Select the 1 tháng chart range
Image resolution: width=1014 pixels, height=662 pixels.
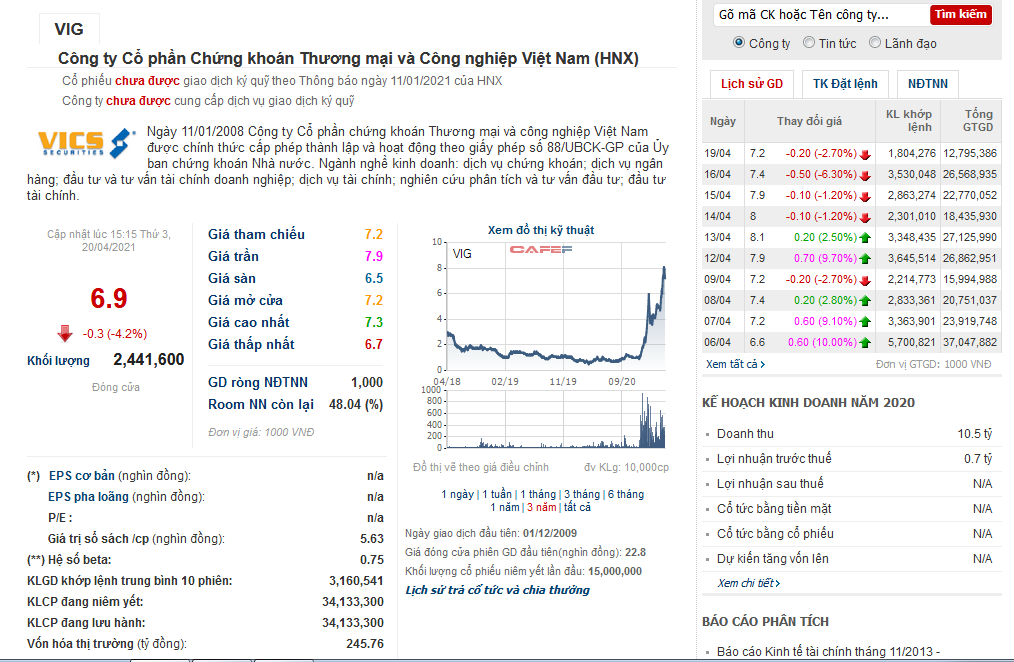[538, 495]
